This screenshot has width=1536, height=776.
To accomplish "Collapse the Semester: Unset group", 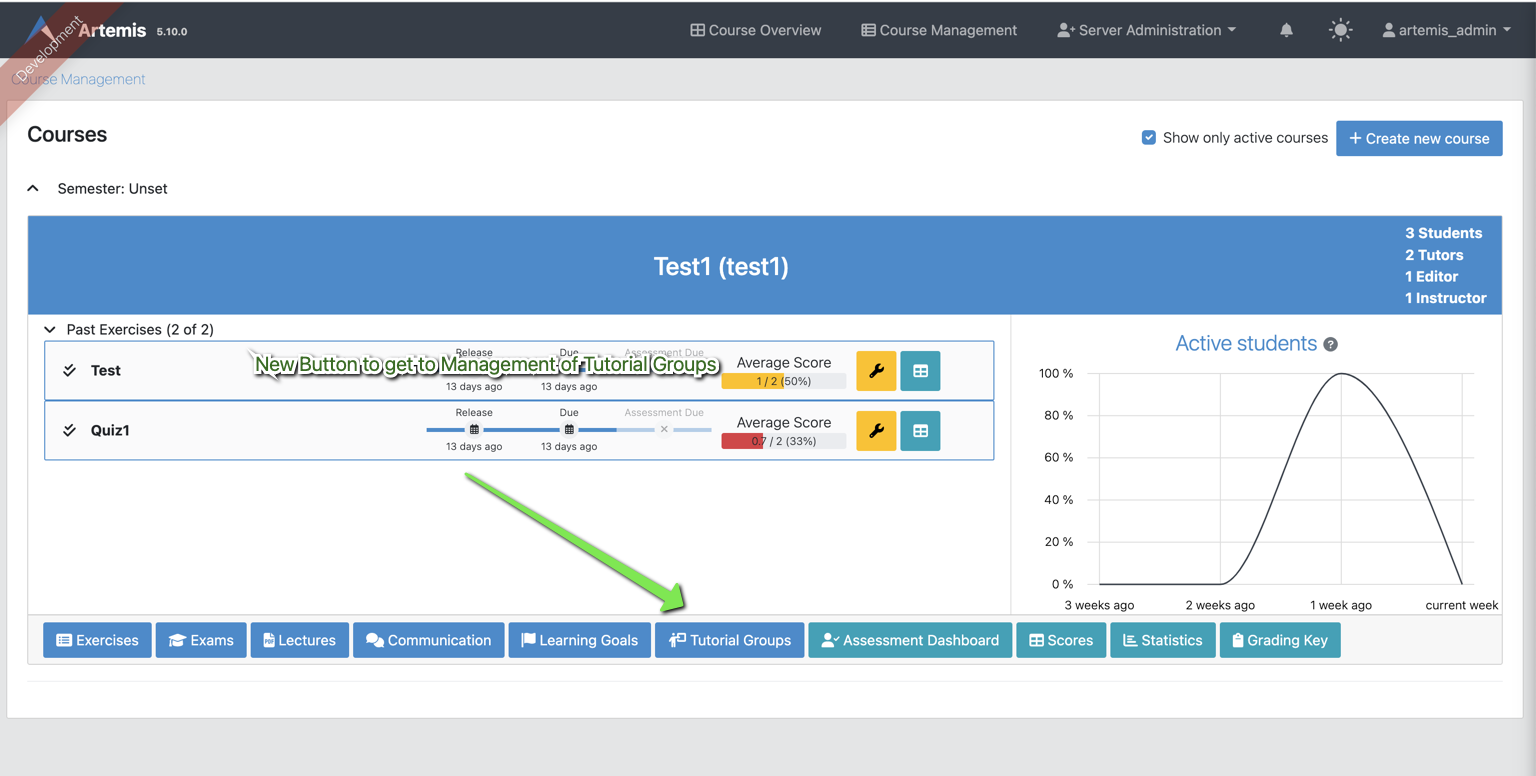I will pyautogui.click(x=32, y=188).
